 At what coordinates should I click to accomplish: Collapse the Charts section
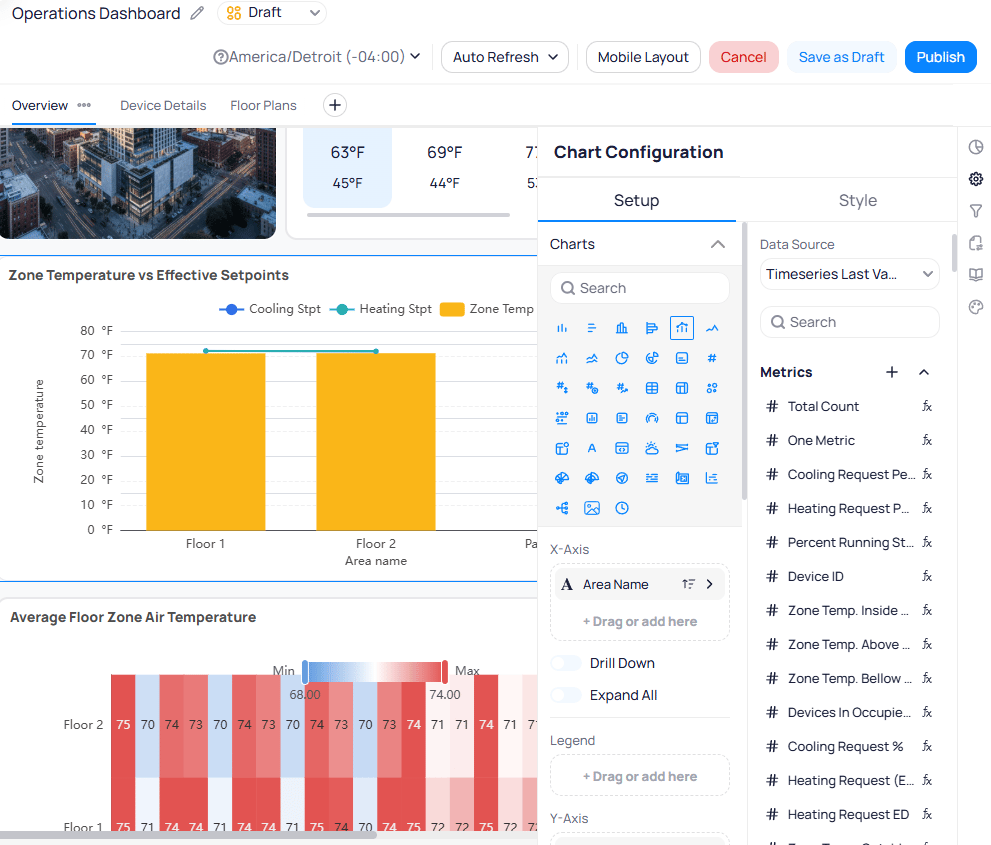(x=717, y=245)
